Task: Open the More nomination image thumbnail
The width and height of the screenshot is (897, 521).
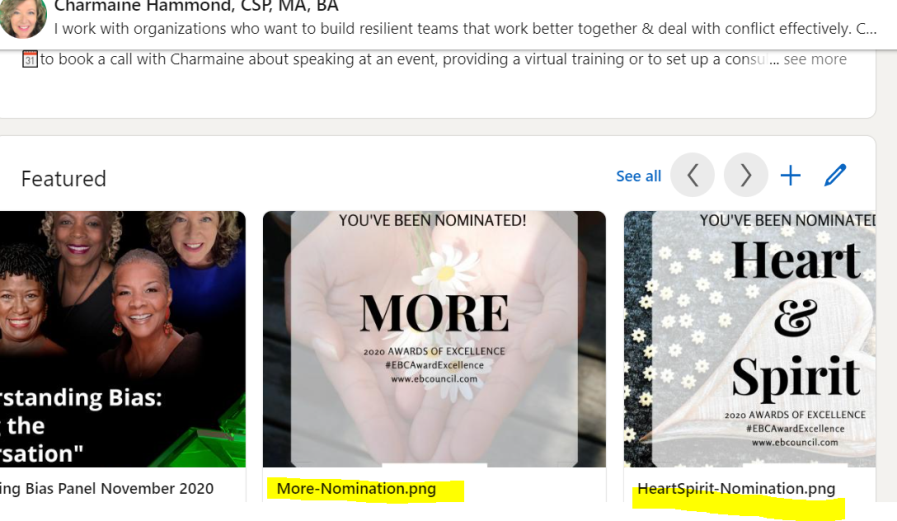Action: 434,339
